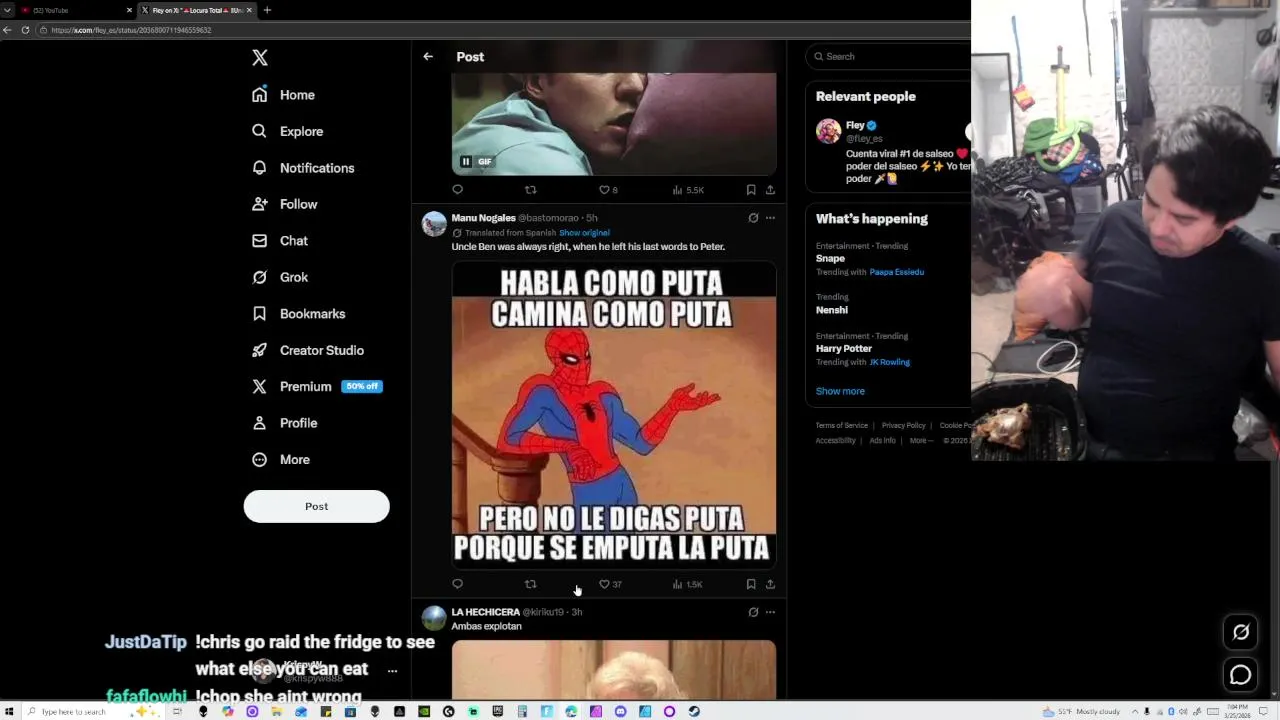Open the Accessibility footer link
The image size is (1280, 720).
pyautogui.click(x=835, y=441)
